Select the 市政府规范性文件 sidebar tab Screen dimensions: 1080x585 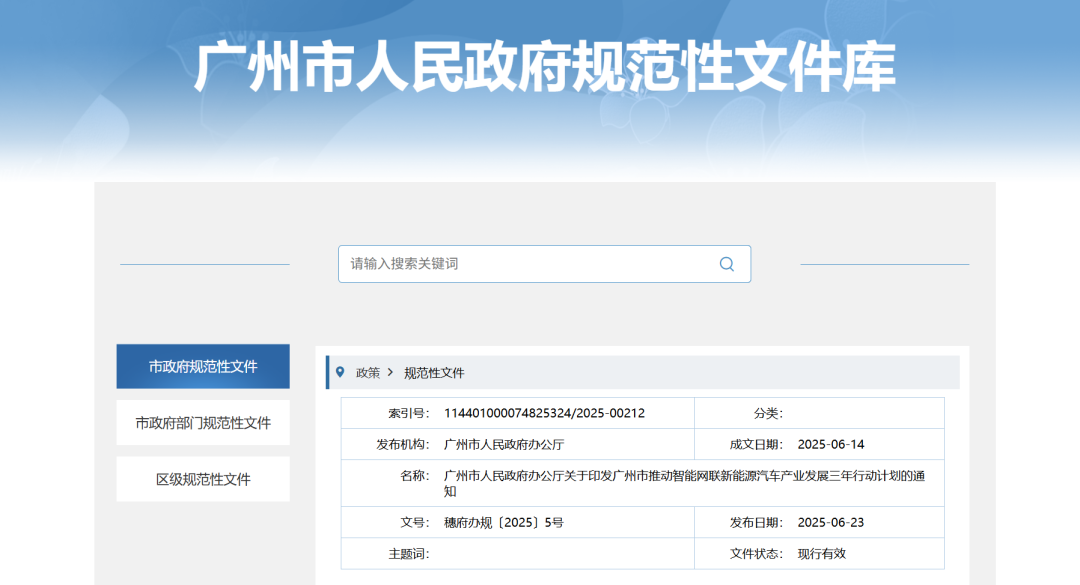[x=203, y=366]
